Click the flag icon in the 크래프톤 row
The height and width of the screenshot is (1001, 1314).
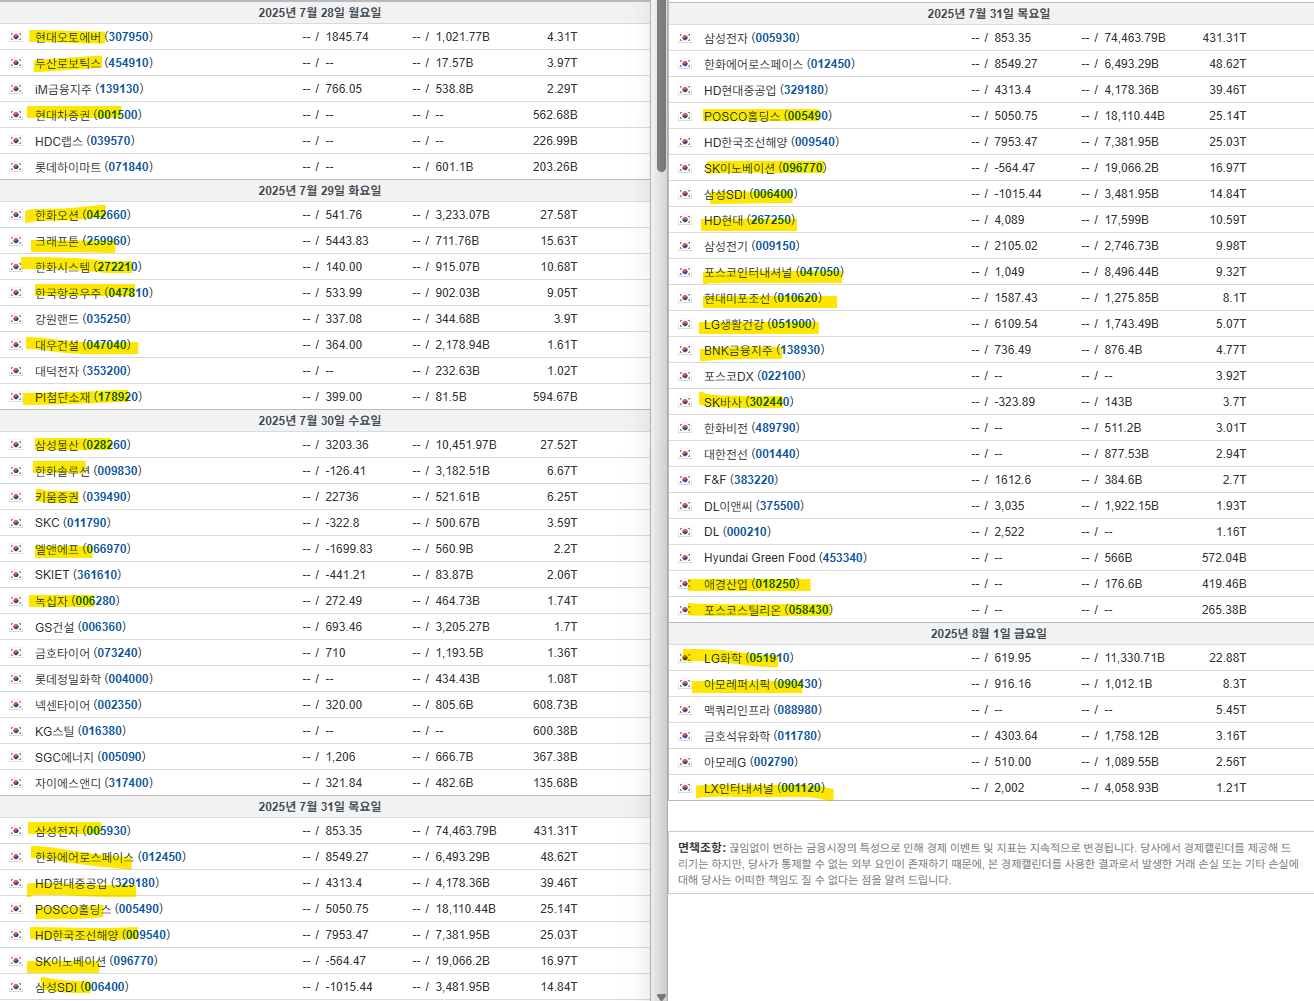[x=16, y=241]
